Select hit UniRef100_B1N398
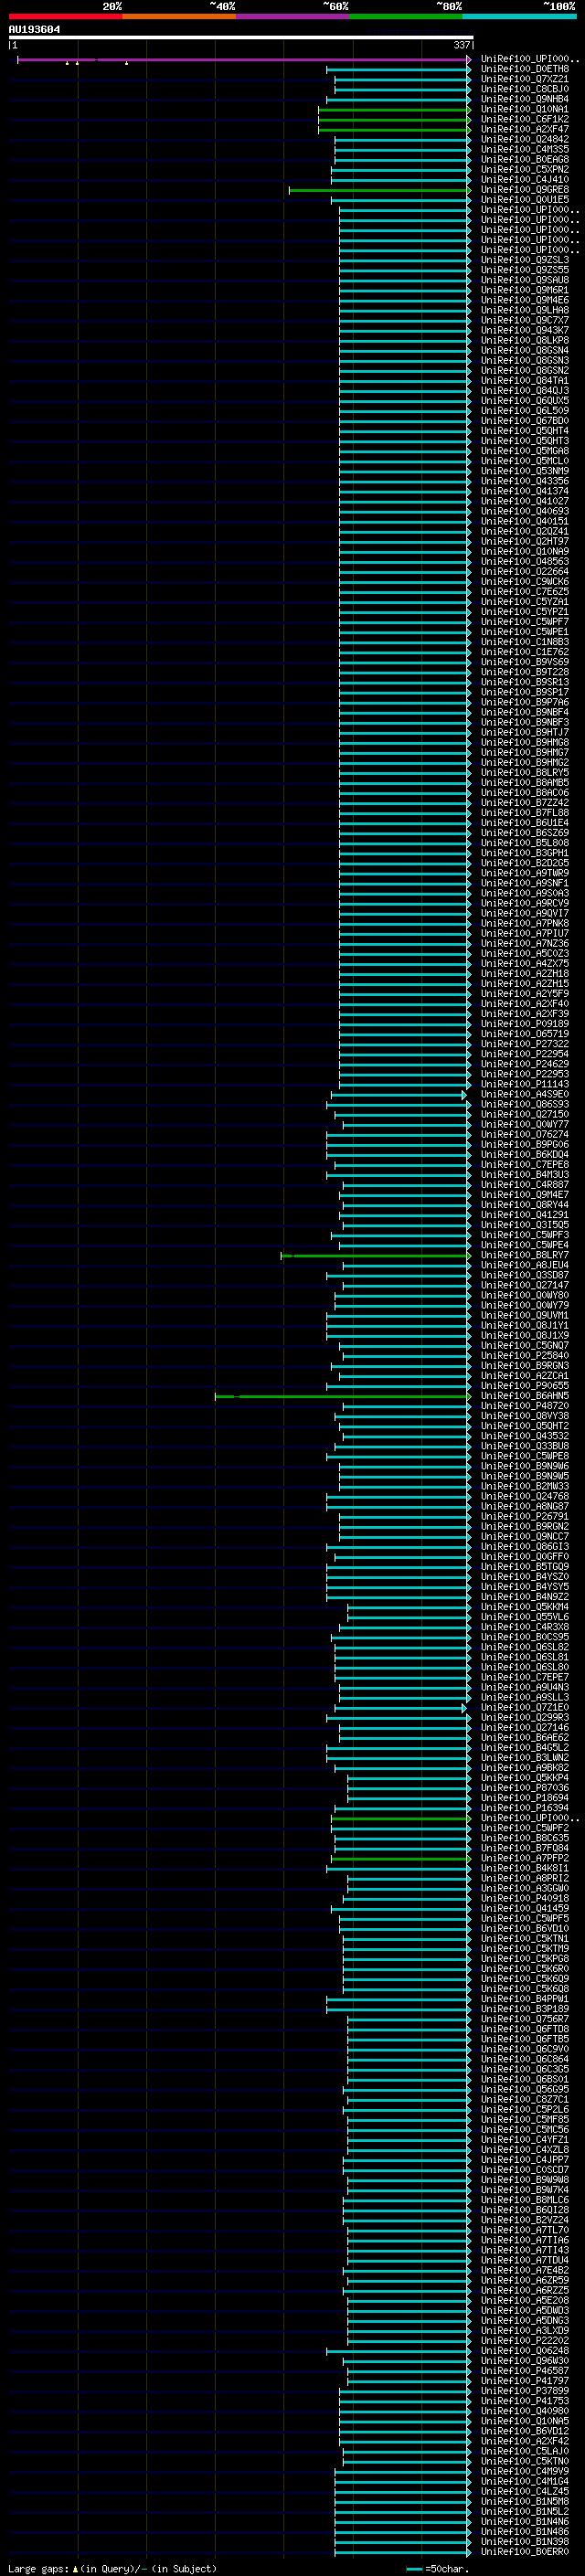The width and height of the screenshot is (585, 2576). point(525,2541)
